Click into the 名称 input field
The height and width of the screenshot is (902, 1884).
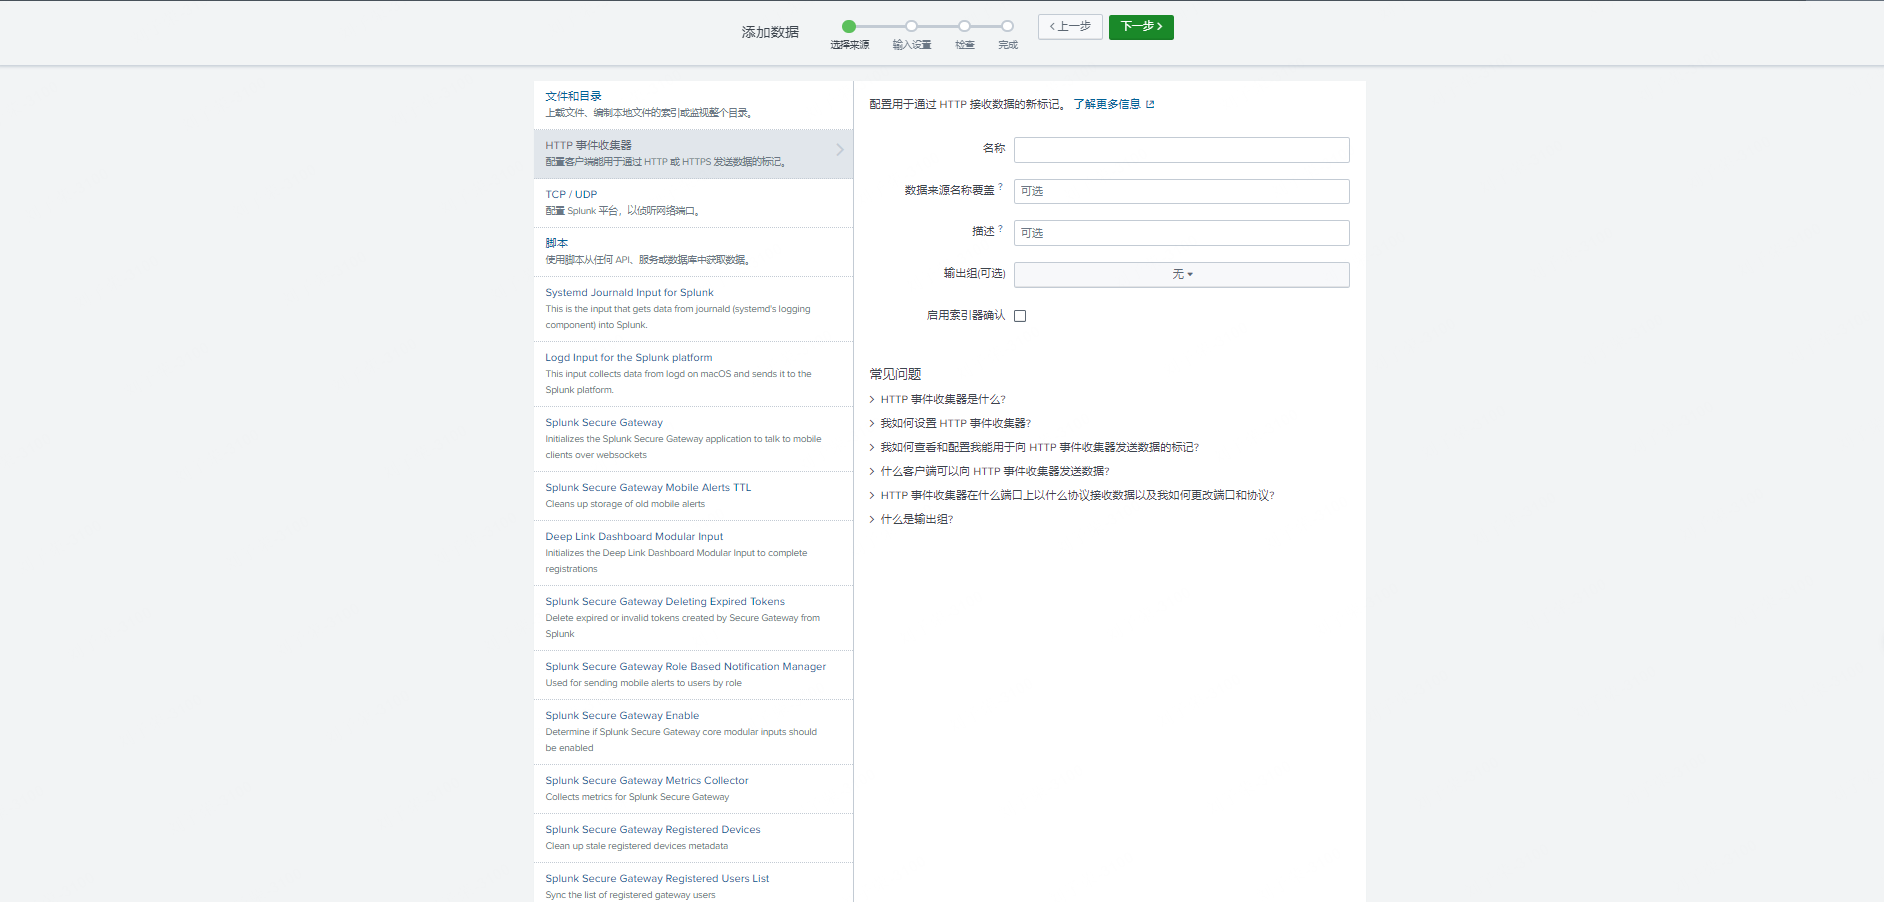pos(1181,150)
